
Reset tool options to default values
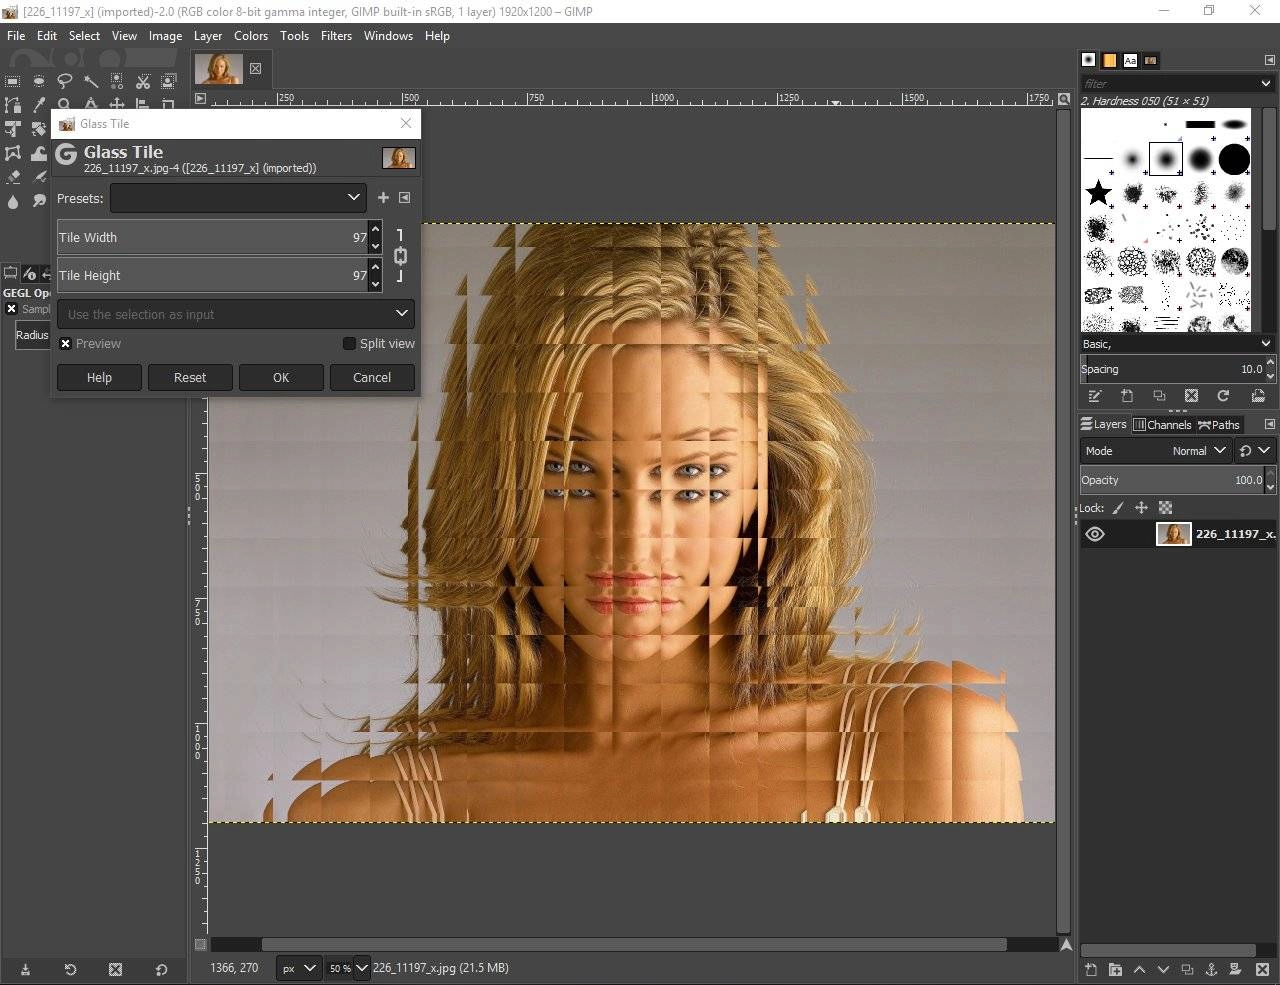pyautogui.click(x=161, y=969)
